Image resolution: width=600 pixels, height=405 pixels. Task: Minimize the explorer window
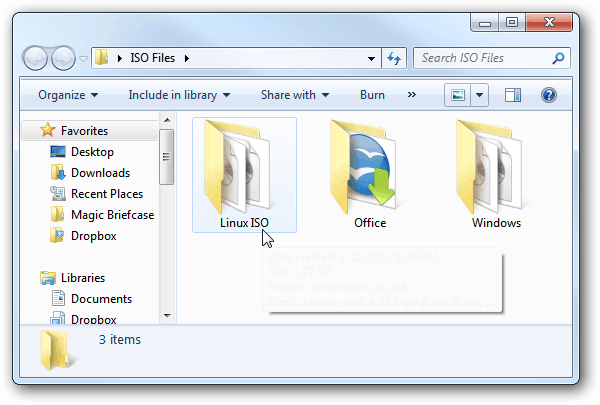coord(485,22)
